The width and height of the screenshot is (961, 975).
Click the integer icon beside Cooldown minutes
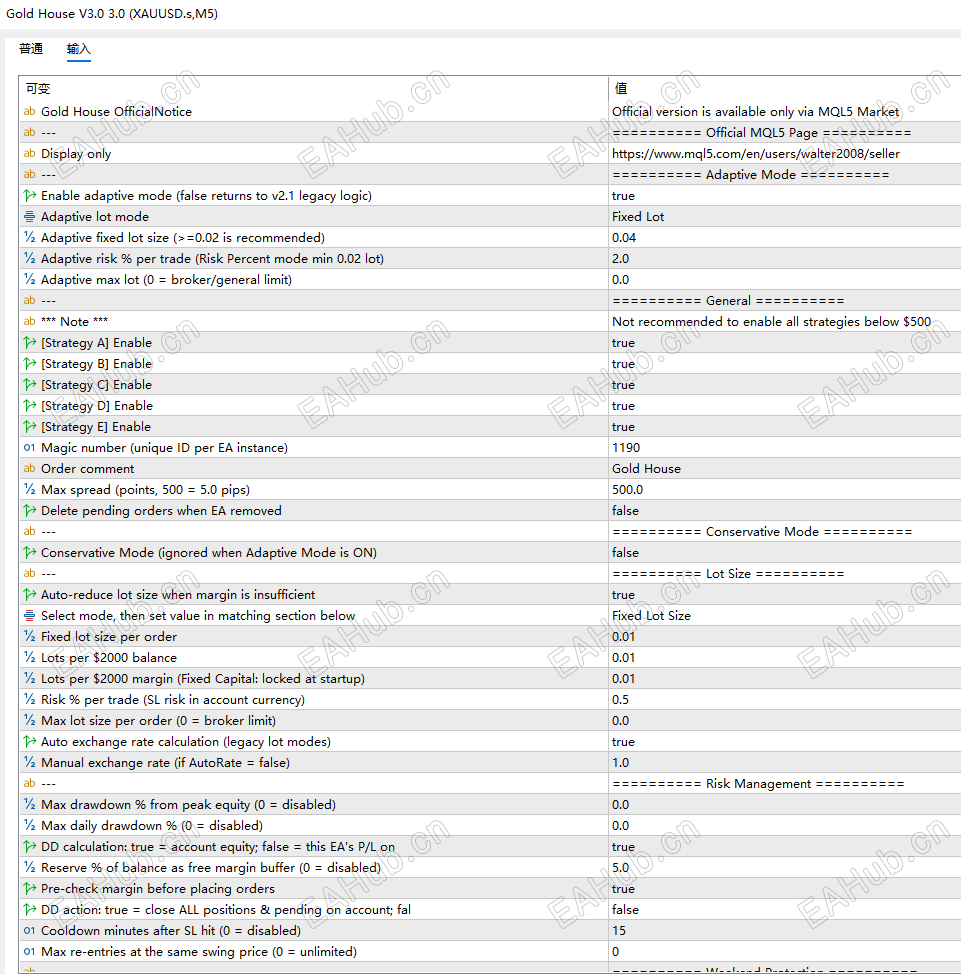coord(29,930)
